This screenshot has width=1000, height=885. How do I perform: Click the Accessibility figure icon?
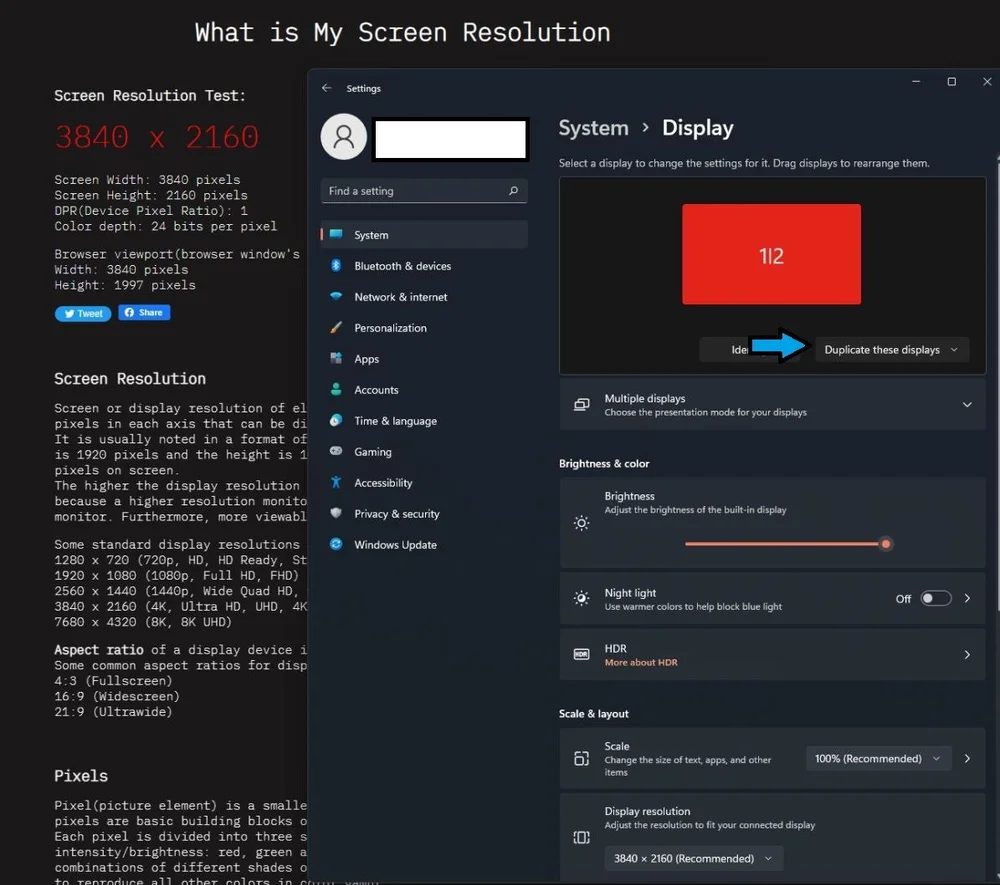click(336, 482)
